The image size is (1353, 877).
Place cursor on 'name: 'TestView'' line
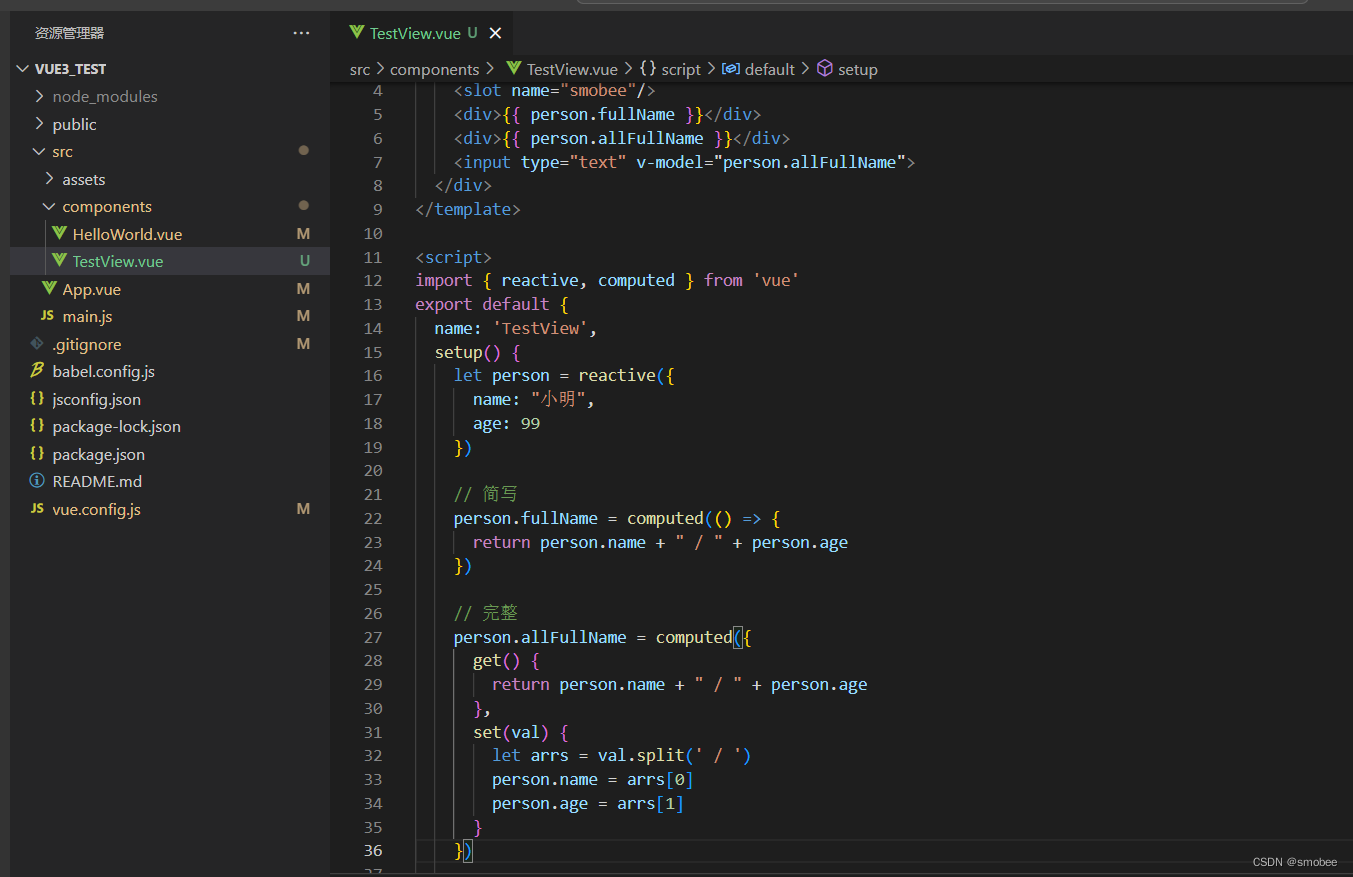point(516,328)
